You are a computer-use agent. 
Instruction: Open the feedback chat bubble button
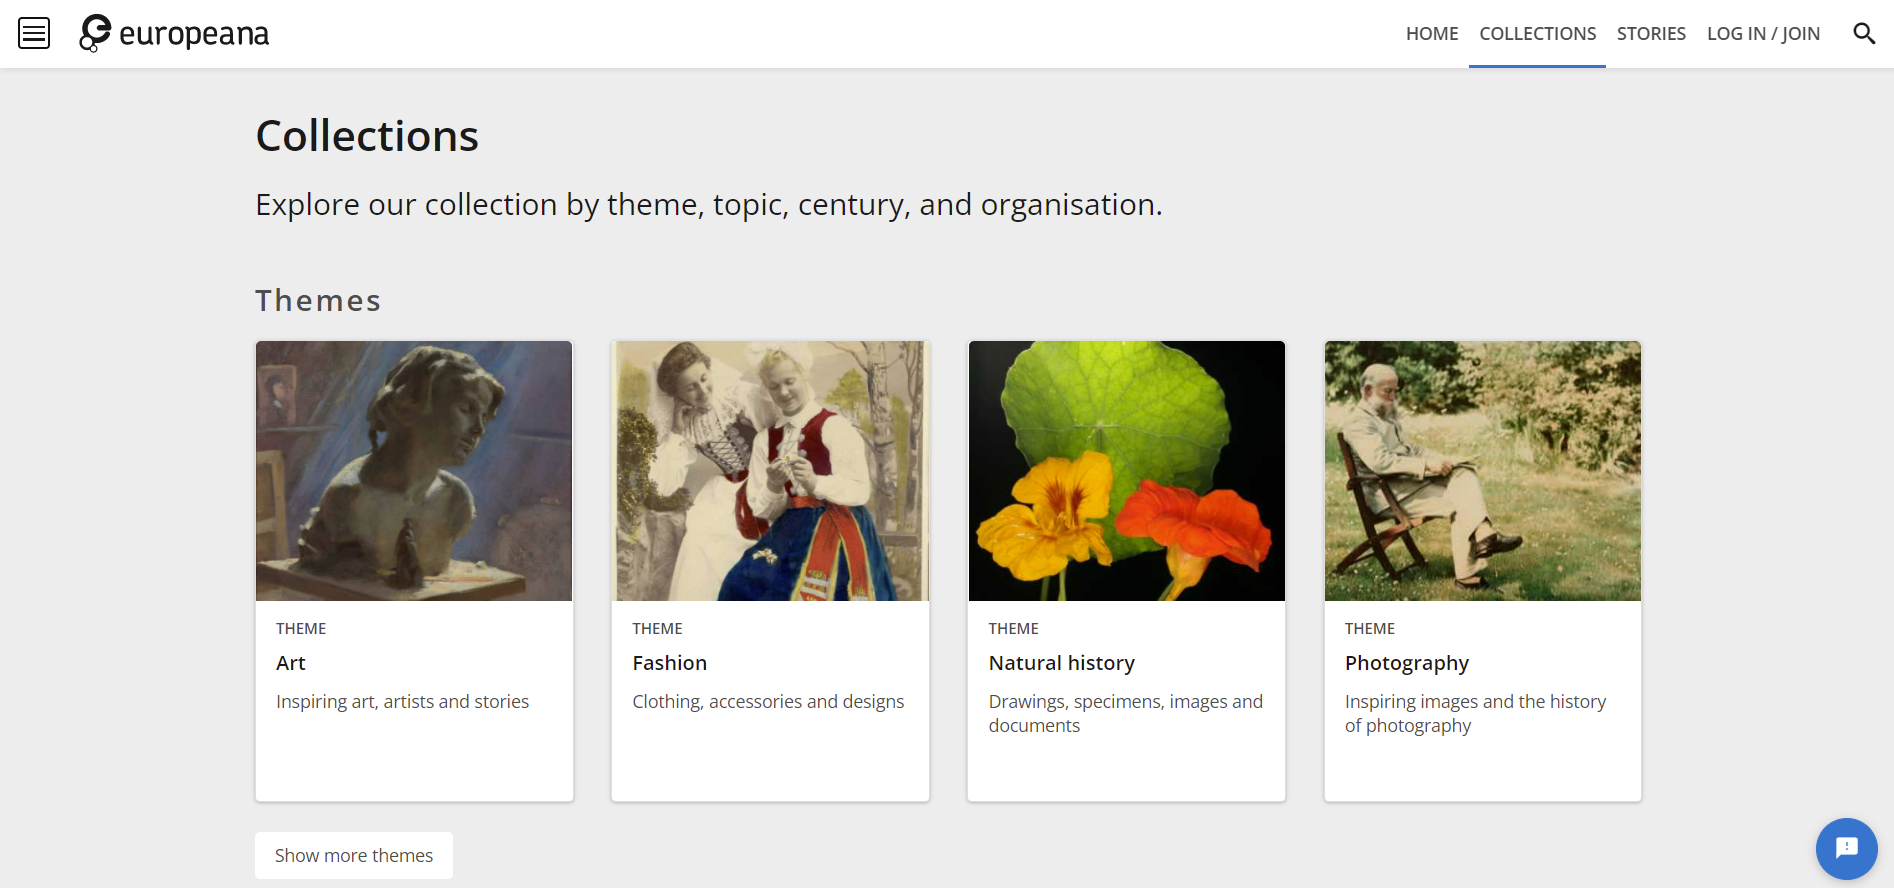point(1846,848)
